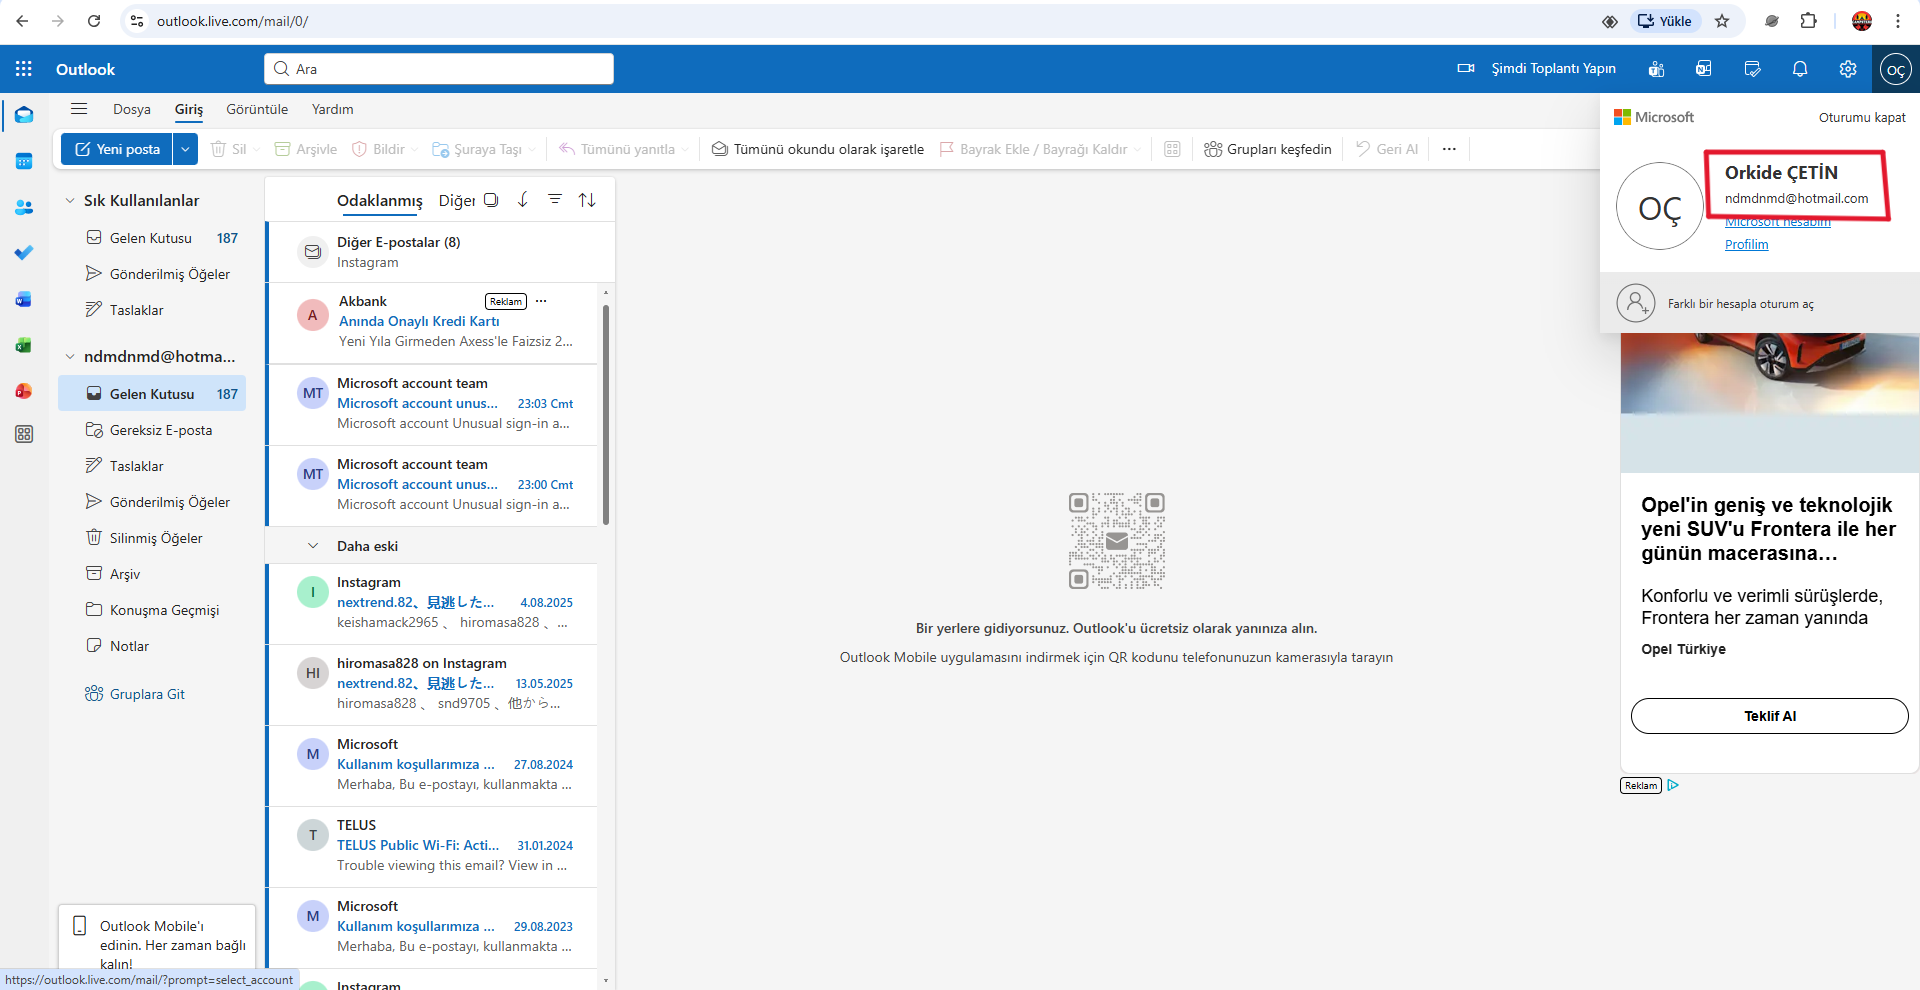Click the AdChoices triangle icon
Viewport: 1920px width, 990px height.
click(1673, 785)
